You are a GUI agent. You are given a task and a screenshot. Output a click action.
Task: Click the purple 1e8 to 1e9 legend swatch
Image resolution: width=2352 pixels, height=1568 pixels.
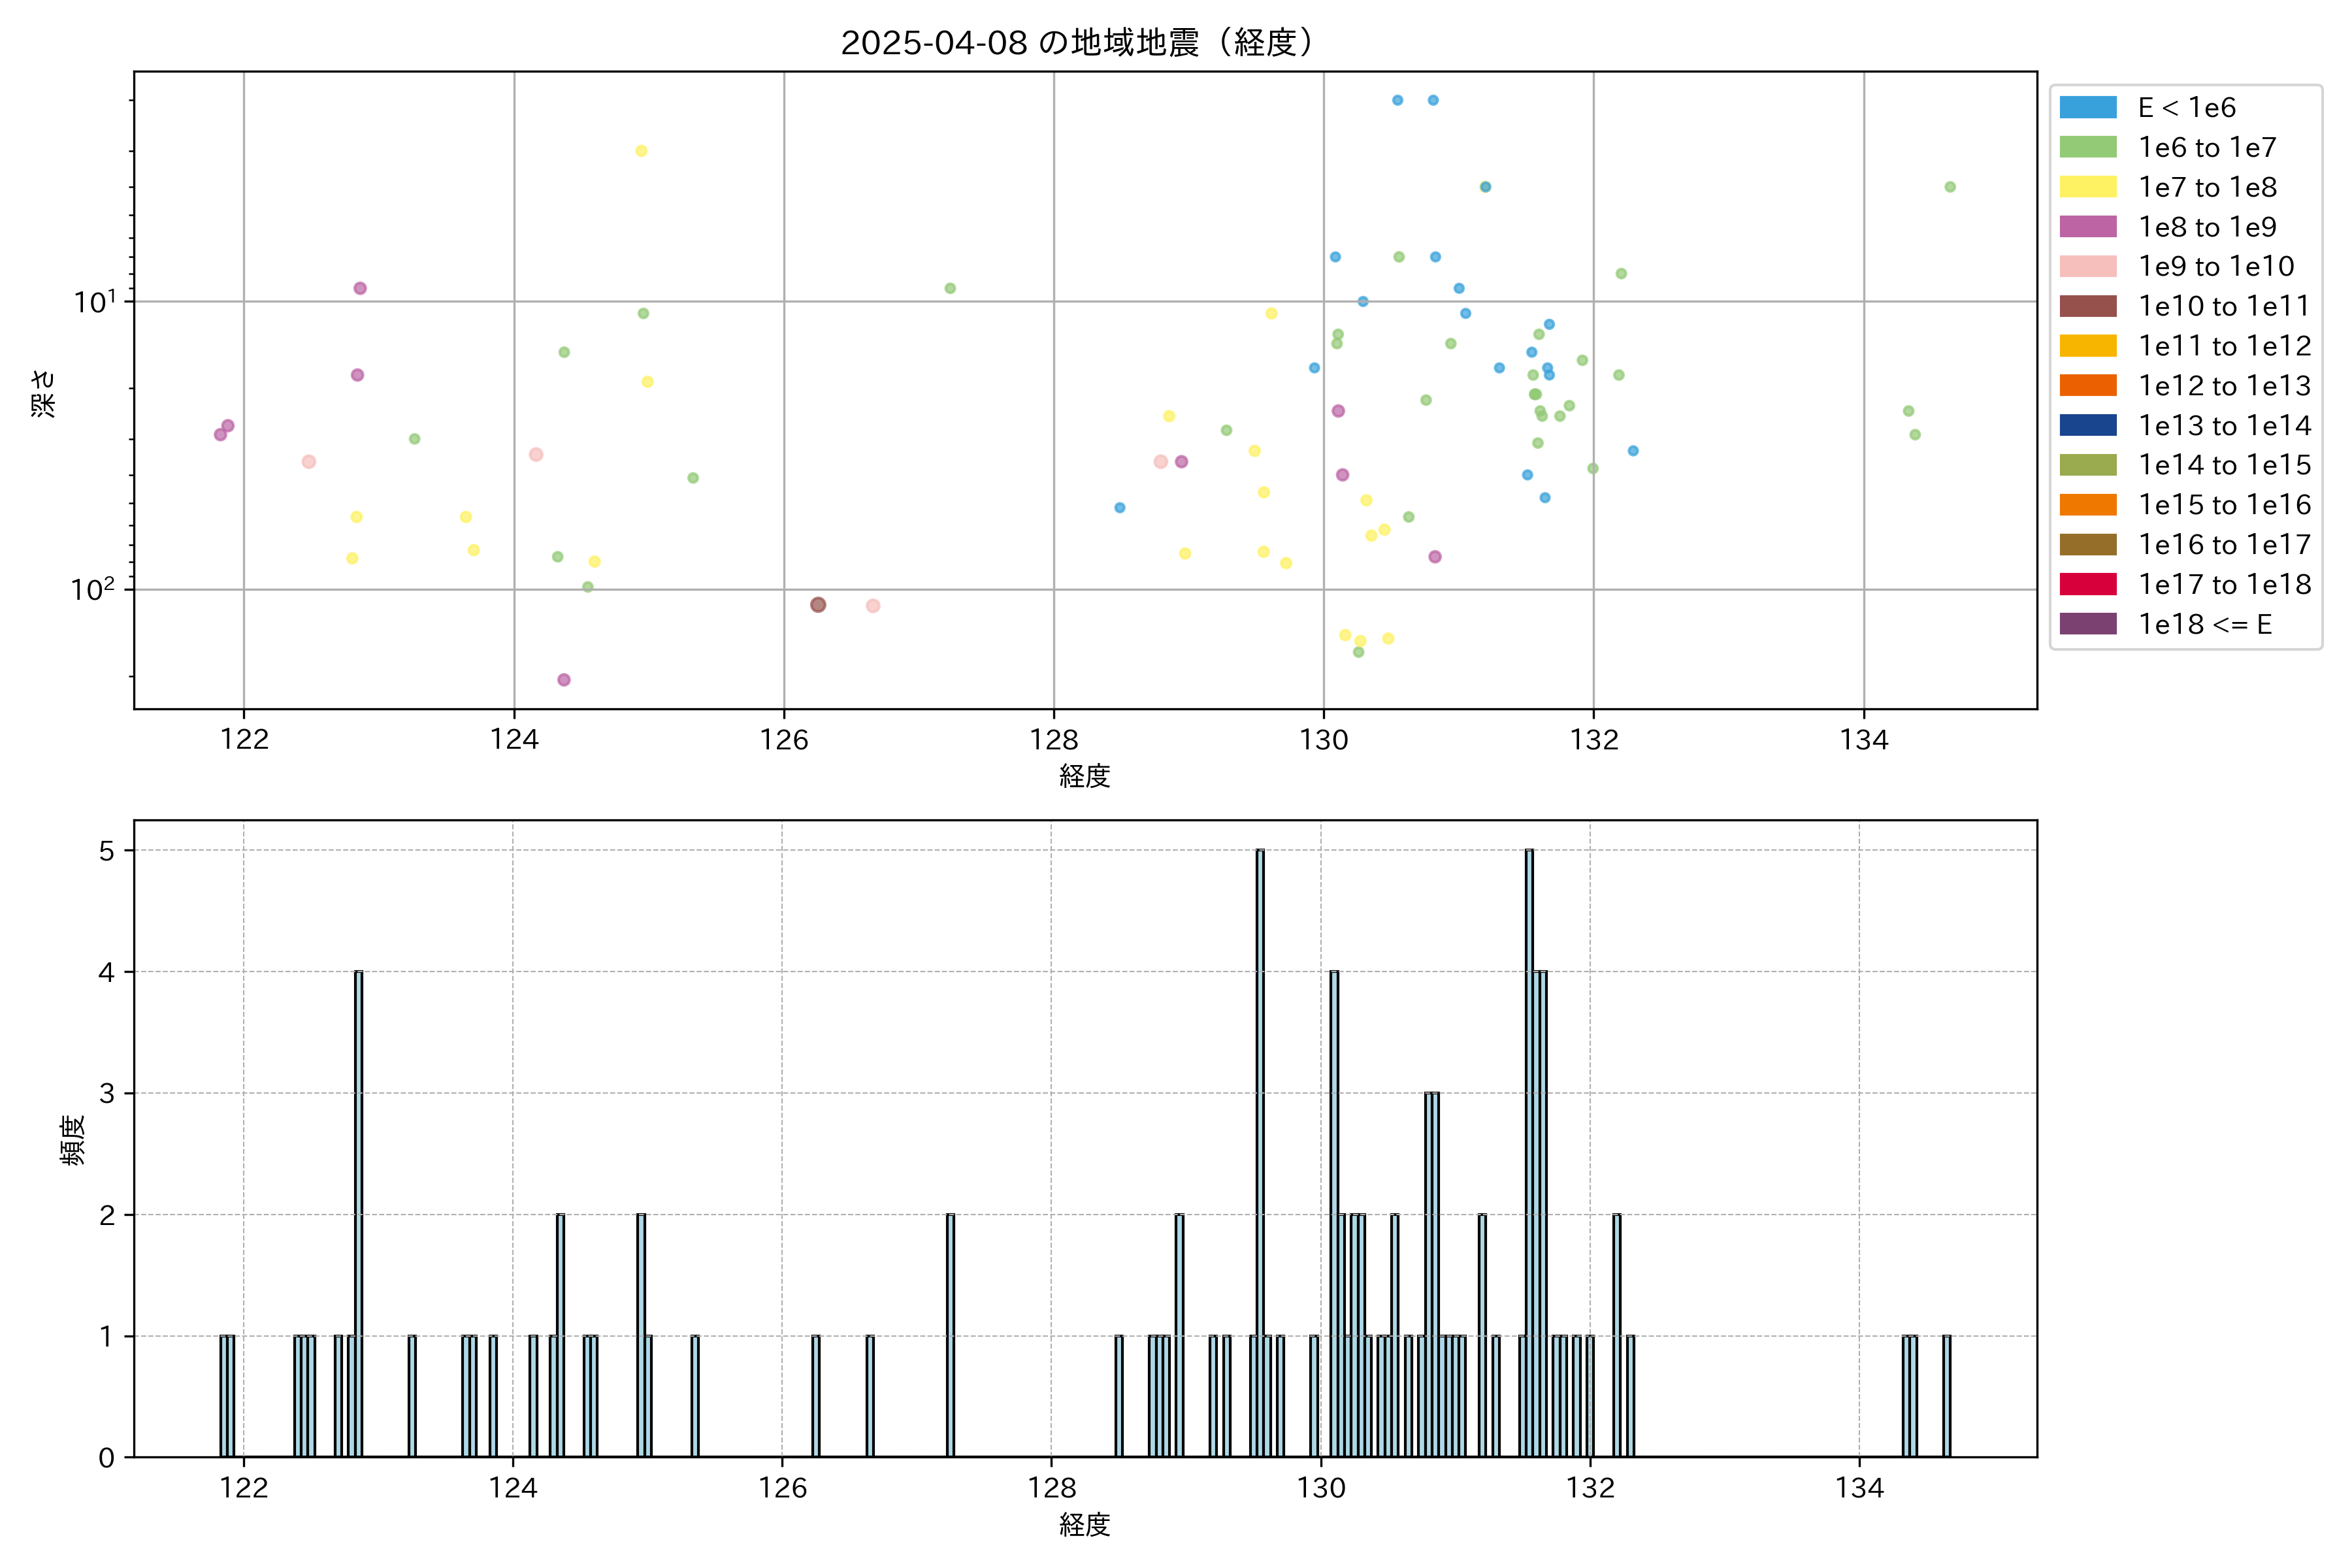pos(2088,227)
